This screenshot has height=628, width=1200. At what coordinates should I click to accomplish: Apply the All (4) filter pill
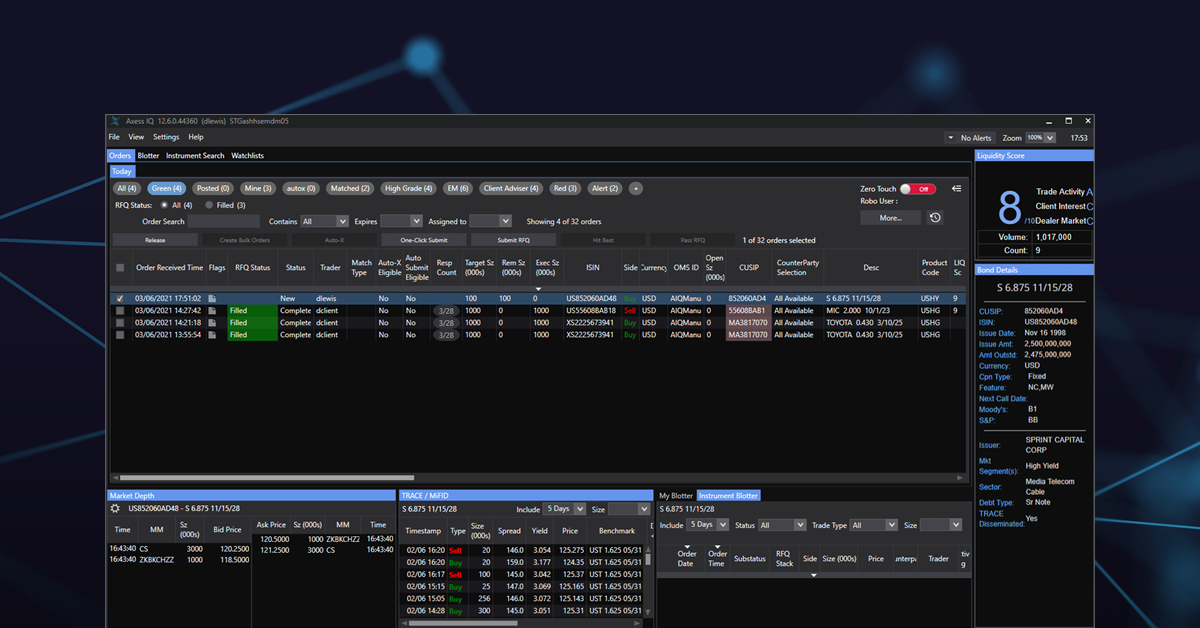tap(127, 188)
